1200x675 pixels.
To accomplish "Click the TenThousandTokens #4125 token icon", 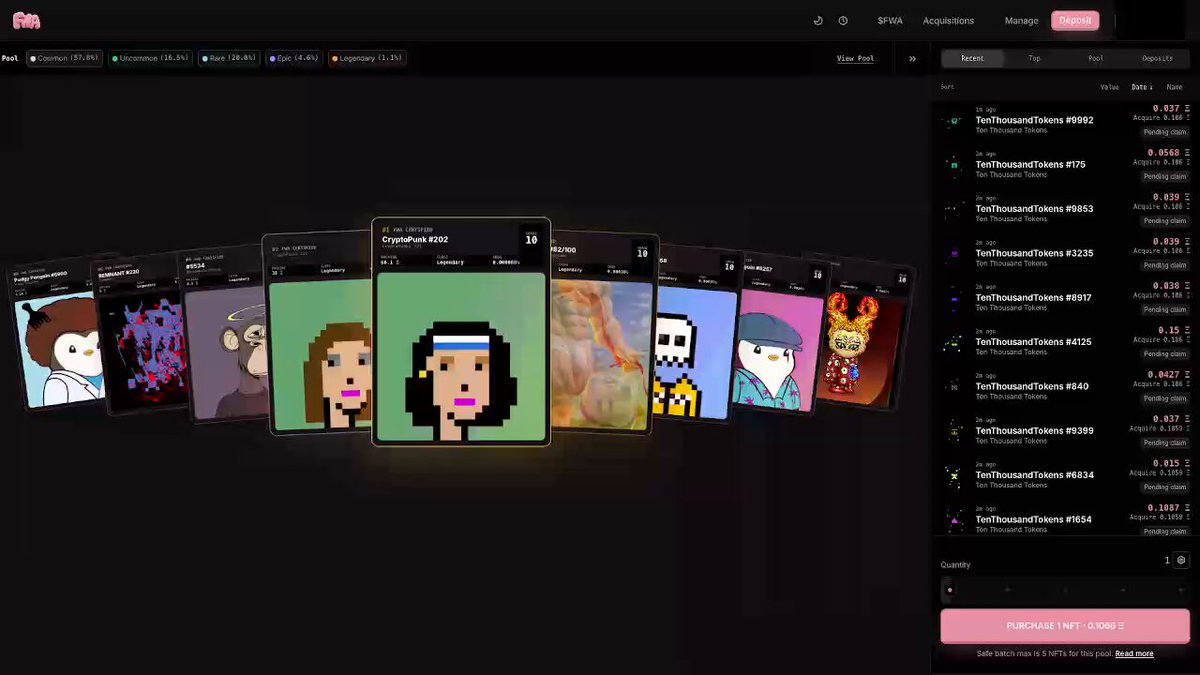I will pos(954,343).
